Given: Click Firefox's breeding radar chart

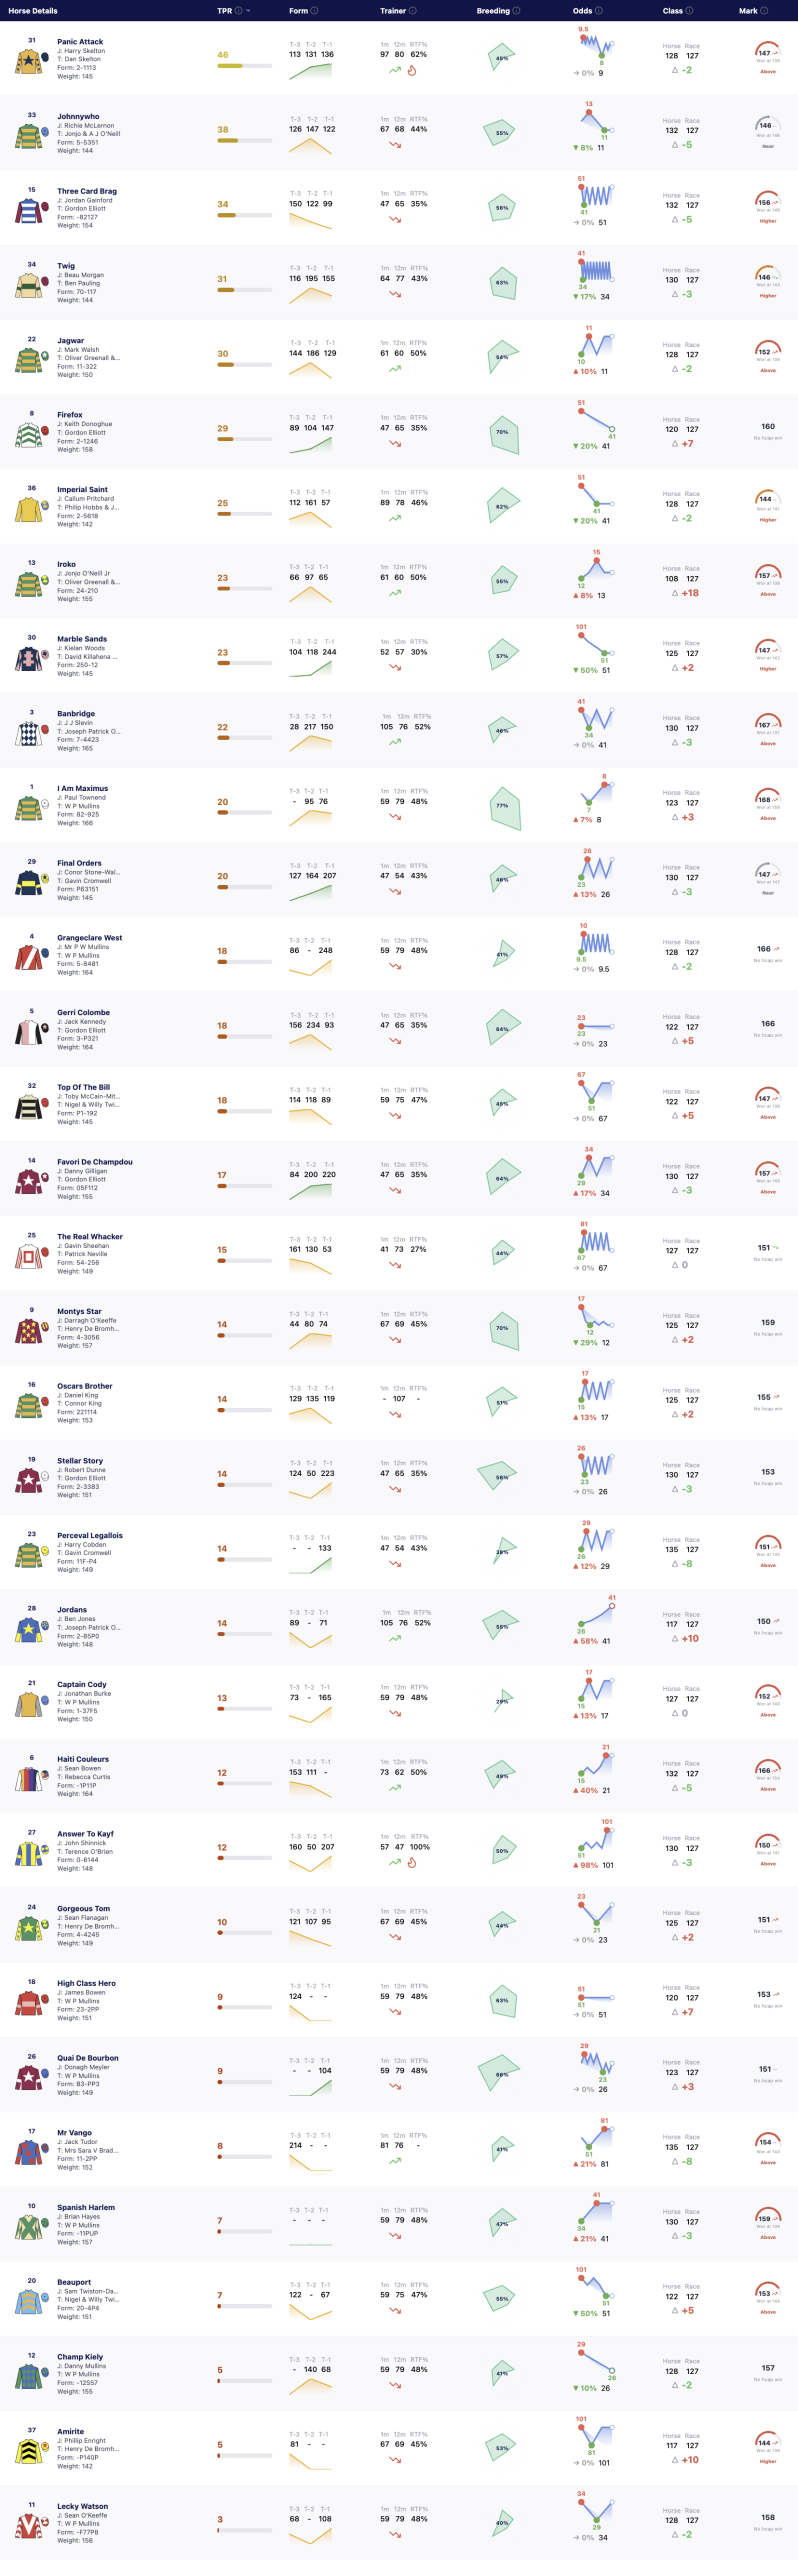Looking at the screenshot, I should point(503,433).
